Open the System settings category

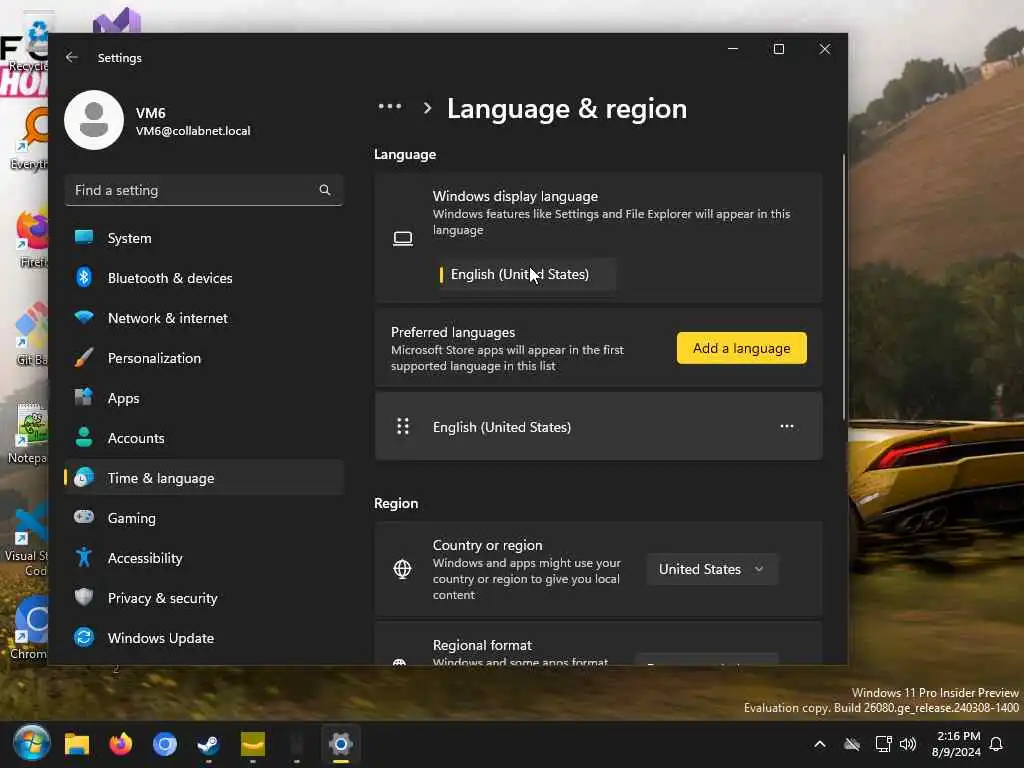[x=204, y=238]
